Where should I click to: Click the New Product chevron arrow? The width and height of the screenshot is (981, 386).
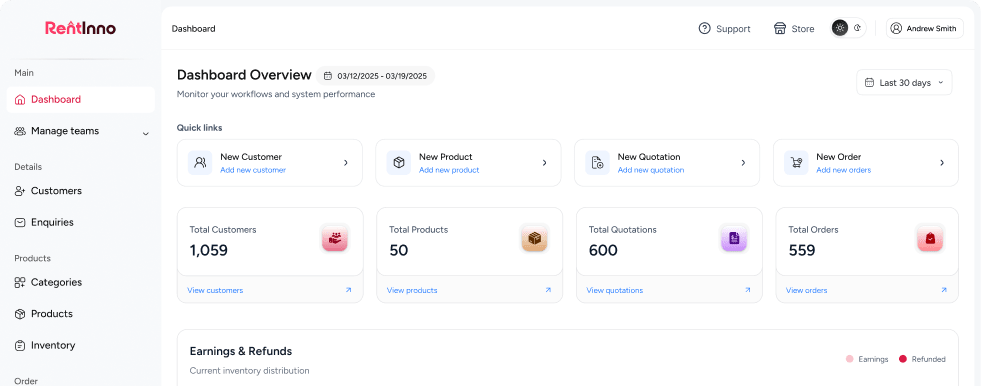[544, 163]
